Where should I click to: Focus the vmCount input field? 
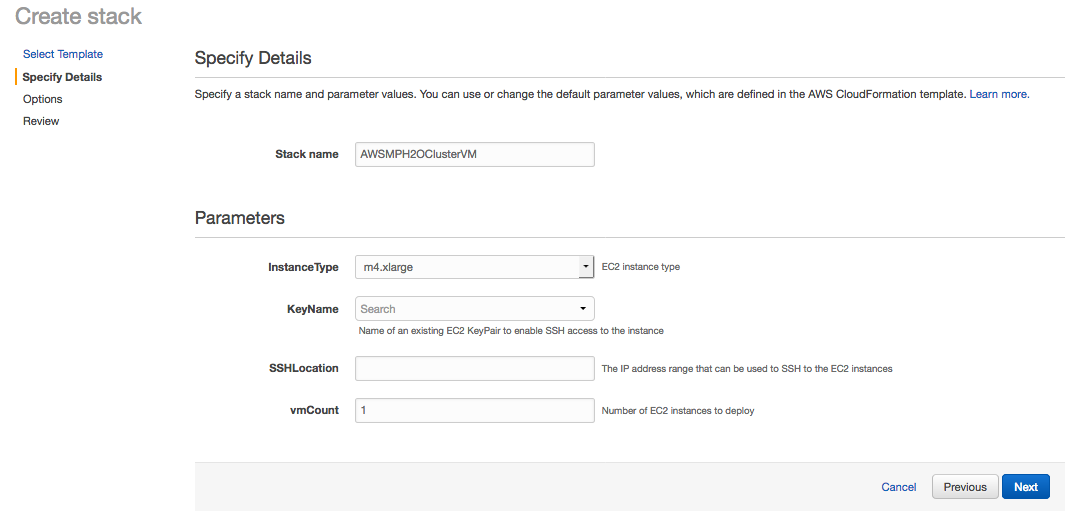point(474,410)
